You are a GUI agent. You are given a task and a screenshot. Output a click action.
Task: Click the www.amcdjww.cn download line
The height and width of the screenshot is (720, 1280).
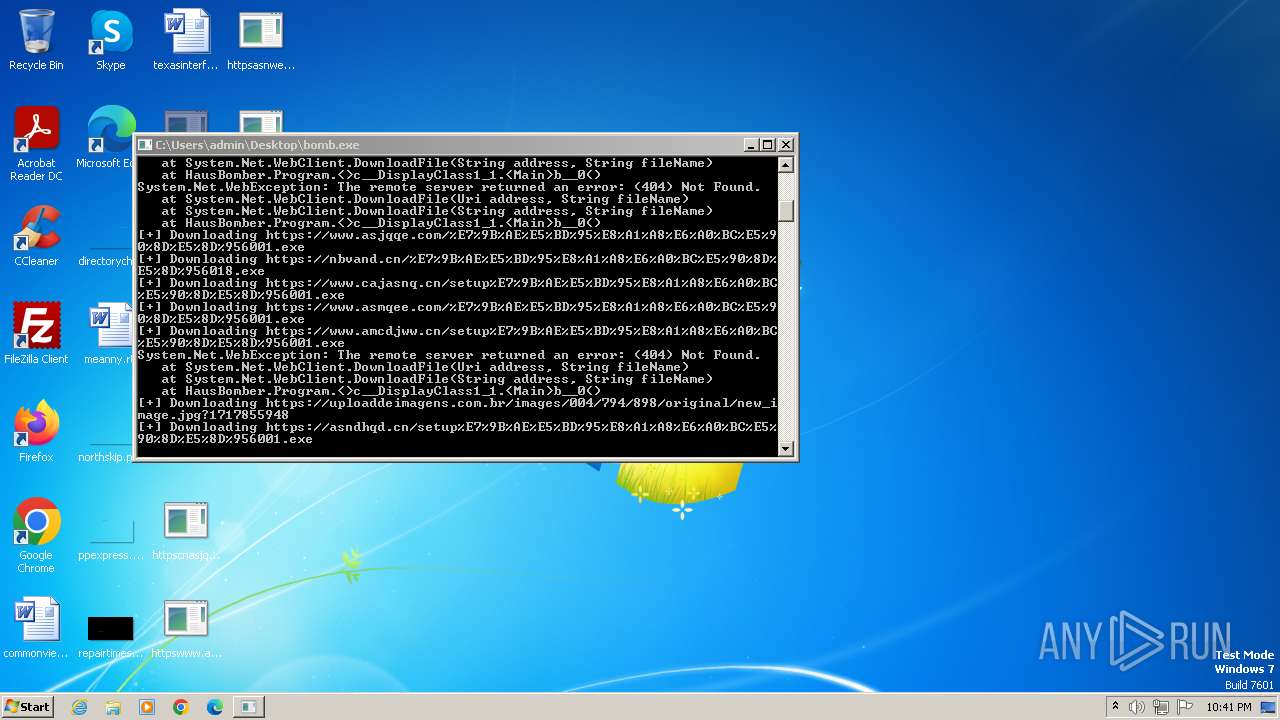tap(457, 337)
